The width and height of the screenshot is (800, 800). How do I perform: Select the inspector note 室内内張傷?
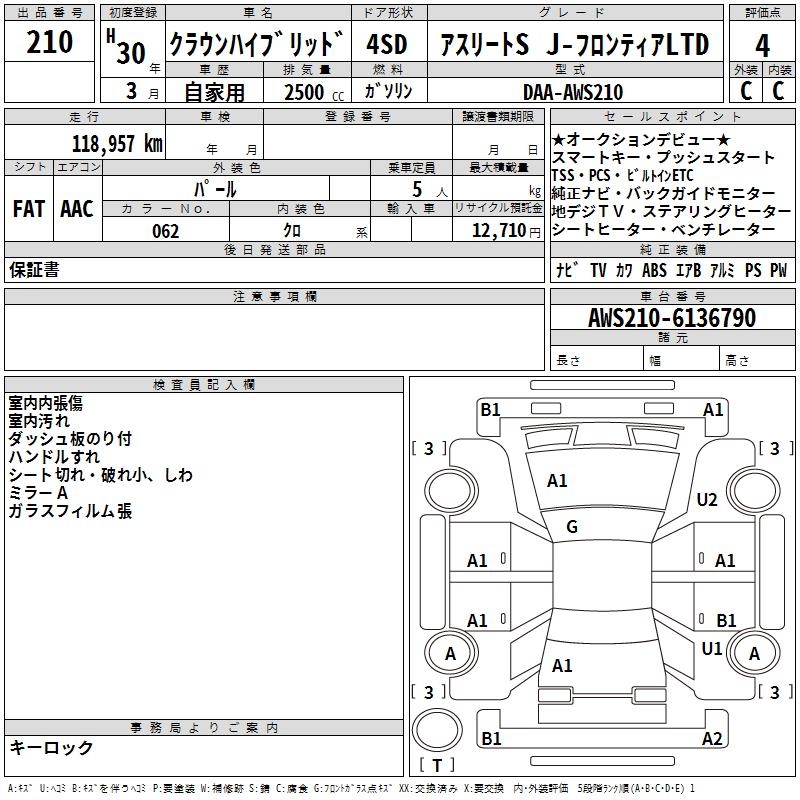(x=45, y=403)
